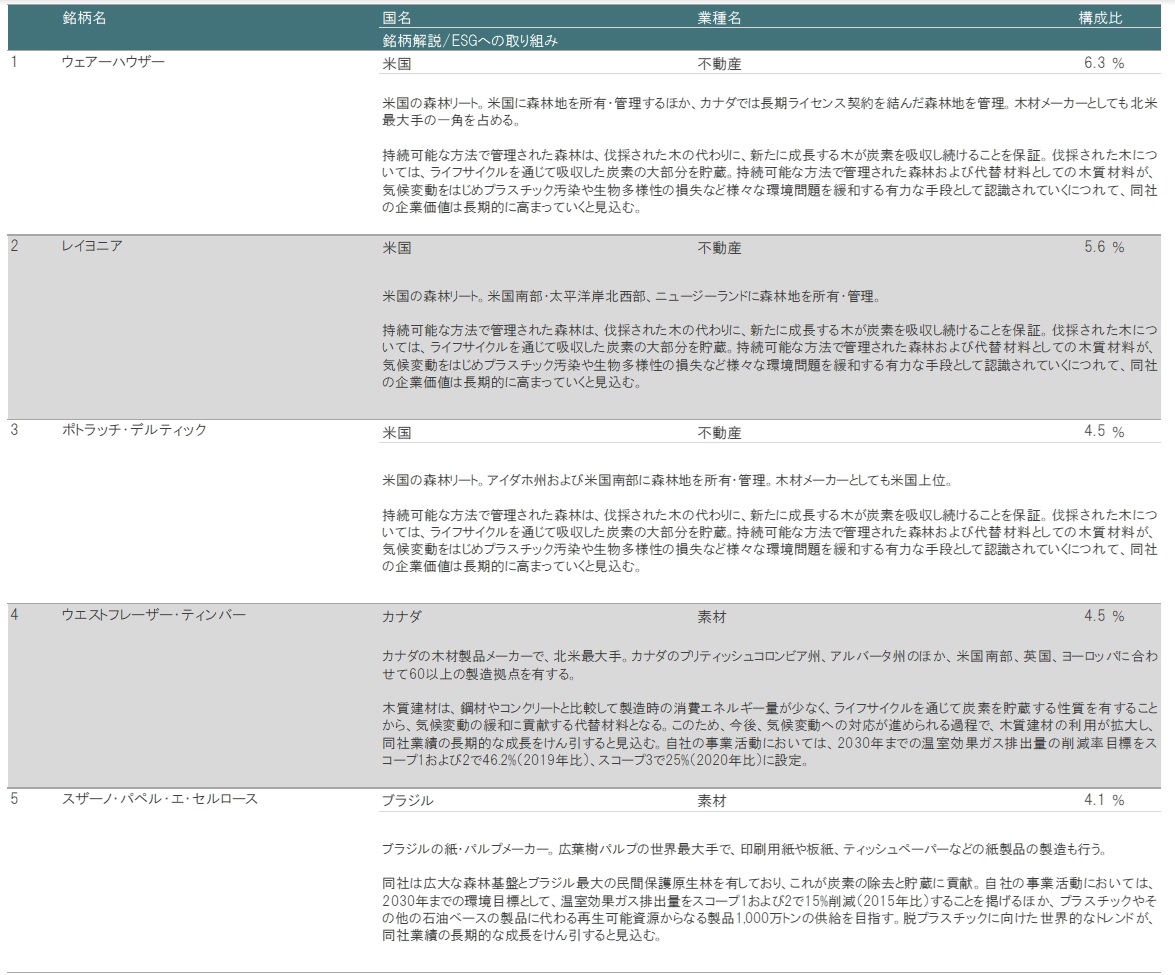This screenshot has height=975, width=1175.
Task: Click 不動産 sector in the レイヨニア row
Action: [719, 248]
